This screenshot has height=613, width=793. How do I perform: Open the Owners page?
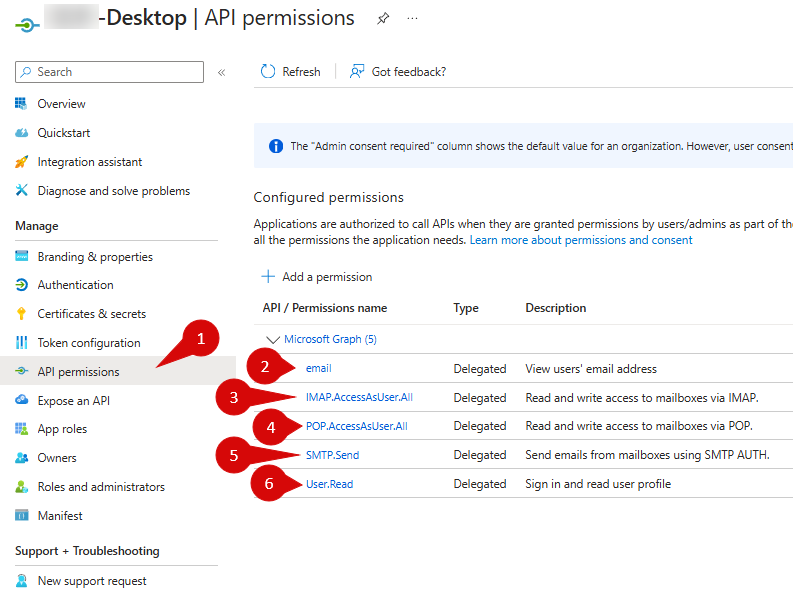point(57,458)
